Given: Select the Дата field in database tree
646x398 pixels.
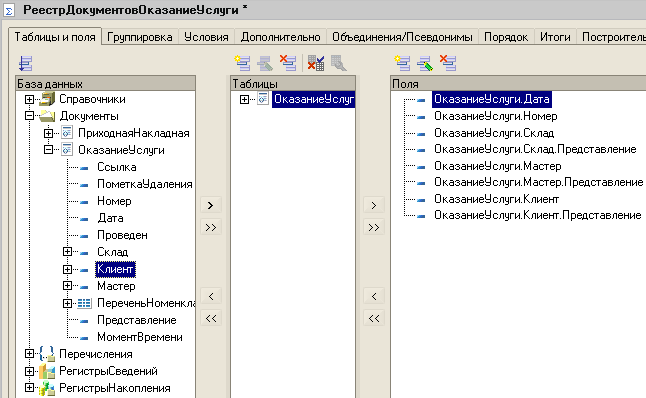Looking at the screenshot, I should pyautogui.click(x=110, y=218).
